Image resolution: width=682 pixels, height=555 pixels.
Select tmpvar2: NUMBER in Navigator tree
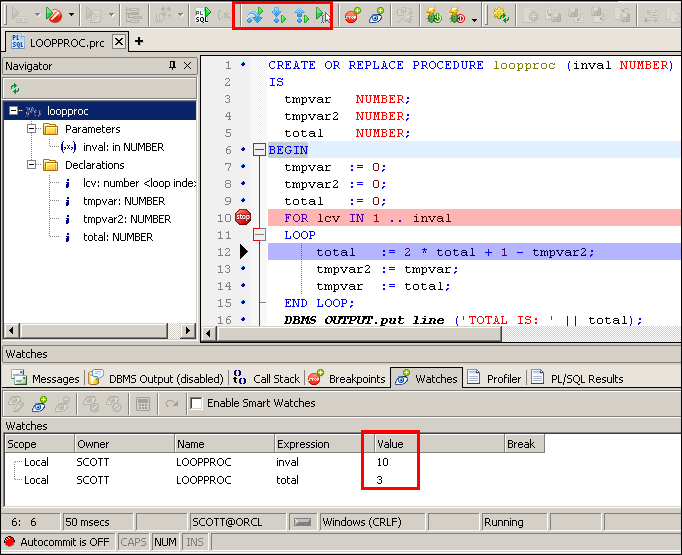[x=126, y=219]
